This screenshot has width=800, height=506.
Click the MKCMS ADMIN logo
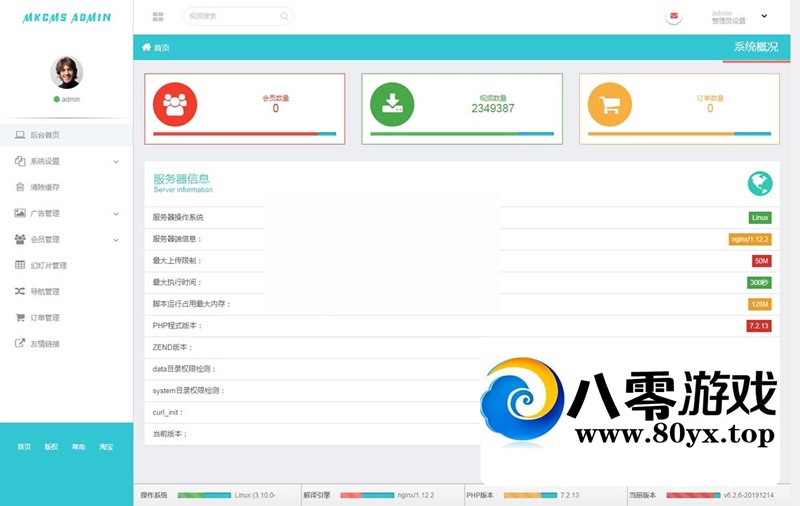[x=67, y=17]
